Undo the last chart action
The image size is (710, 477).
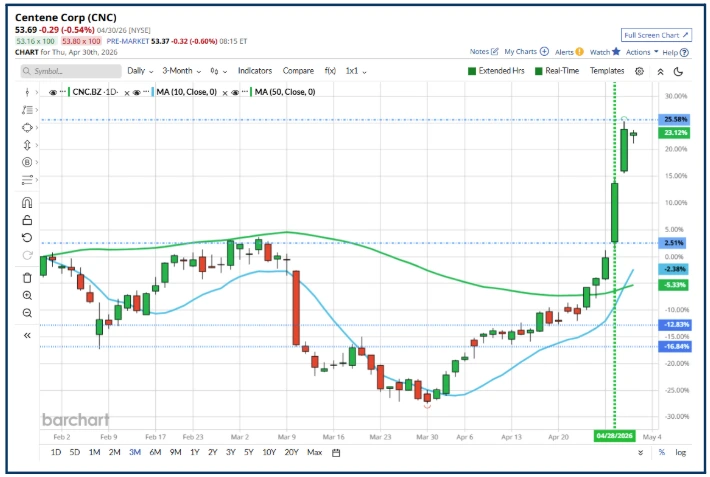click(x=27, y=237)
